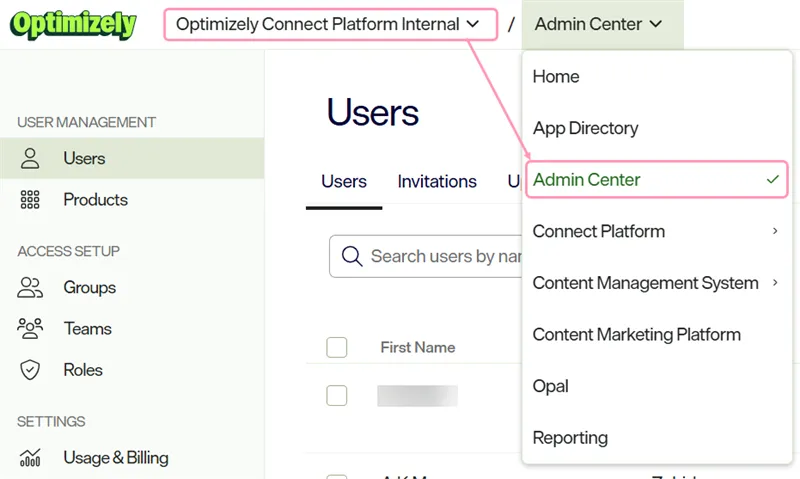Click the Usage & Billing chart icon
800x479 pixels.
tap(30, 458)
